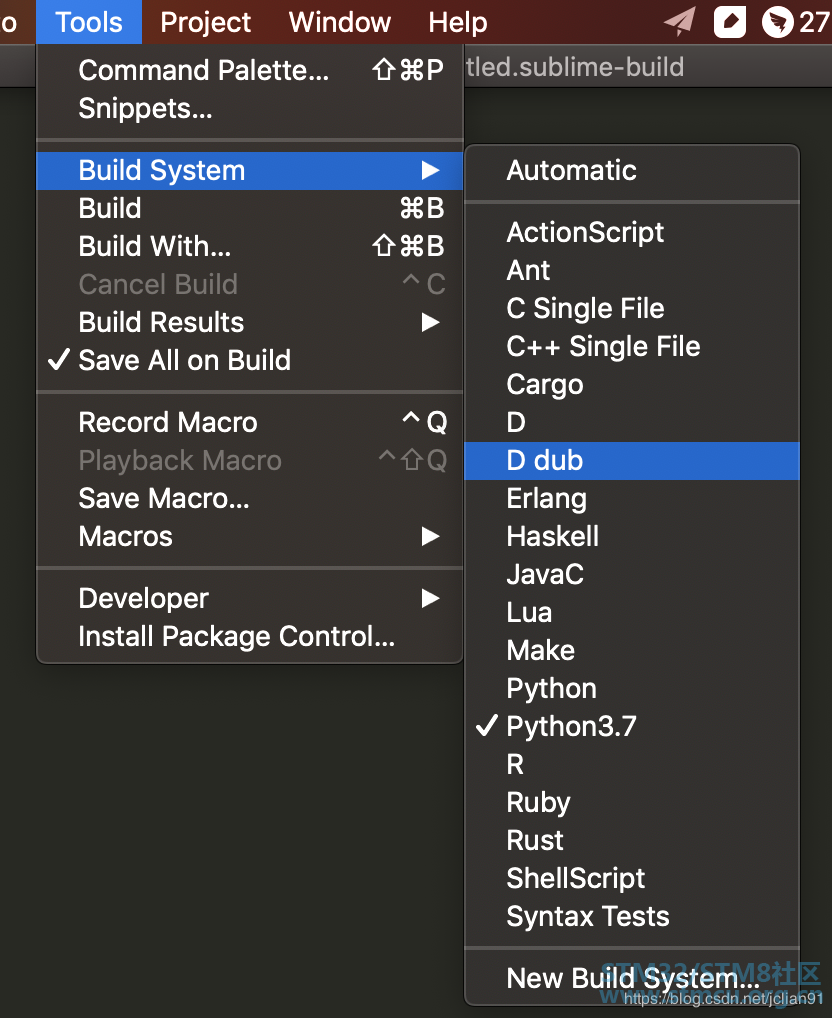
Task: Click New Build System… entry
Action: click(x=632, y=978)
